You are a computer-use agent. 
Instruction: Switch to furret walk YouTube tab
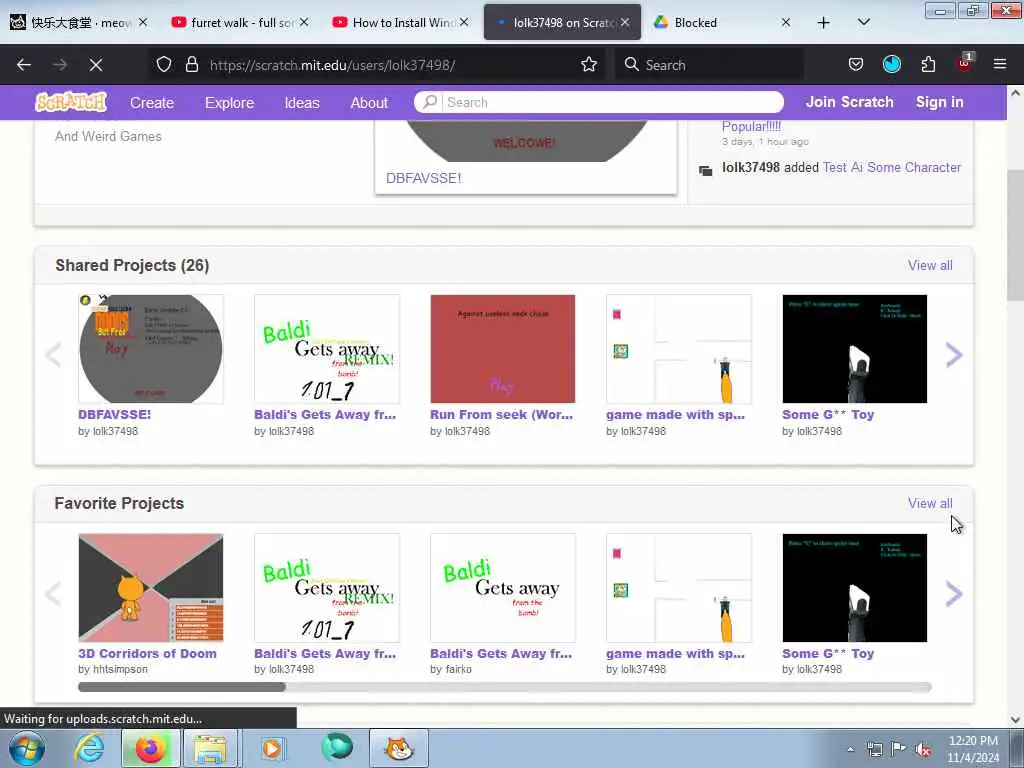click(239, 23)
